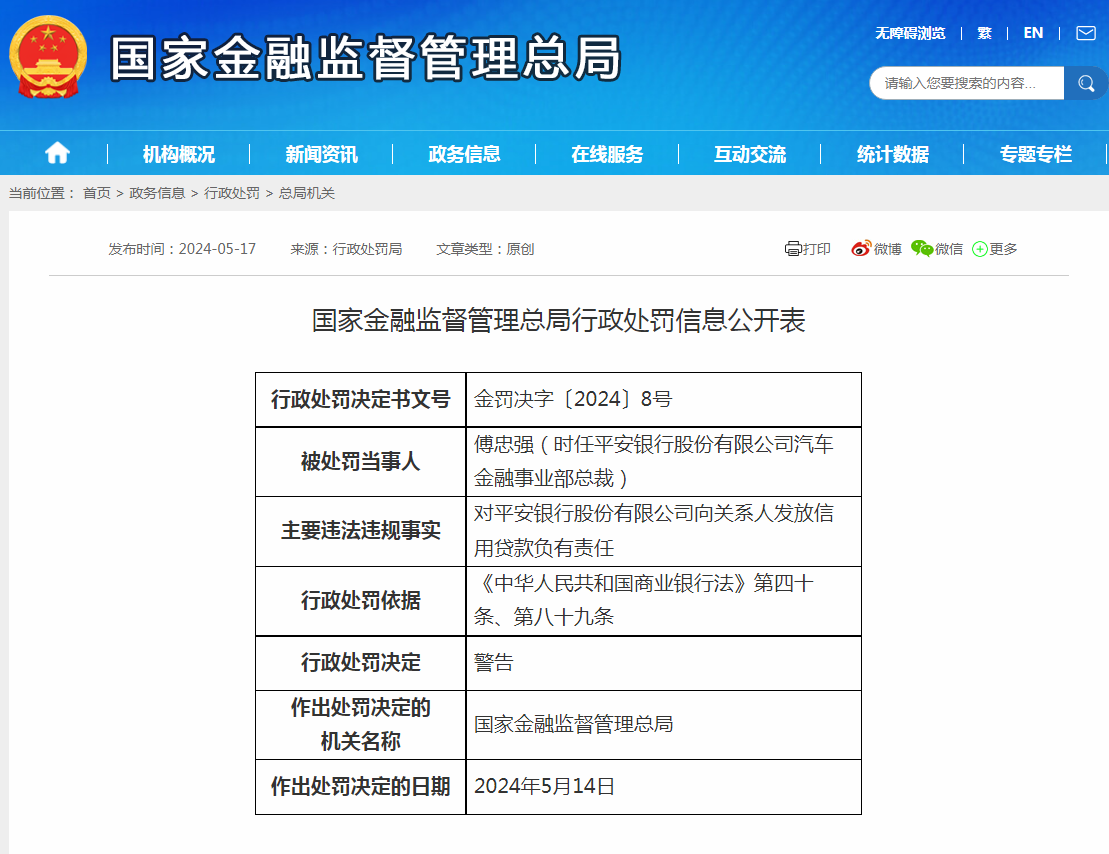This screenshot has width=1109, height=854.
Task: Click the cell naming 傅忠强
Action: click(663, 461)
